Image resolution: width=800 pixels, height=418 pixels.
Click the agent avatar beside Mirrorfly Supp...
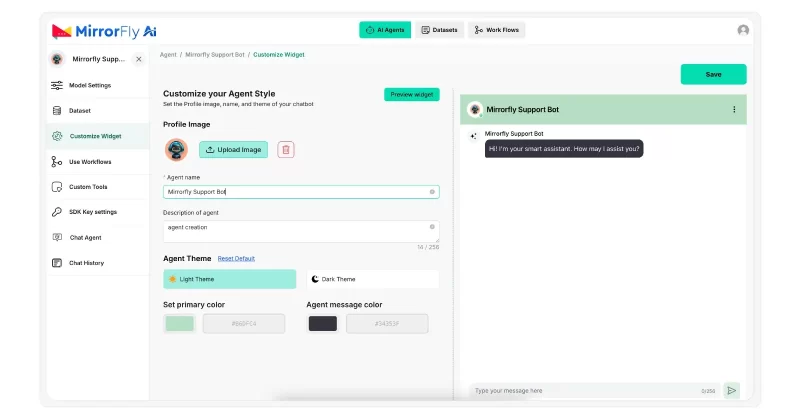tap(57, 59)
